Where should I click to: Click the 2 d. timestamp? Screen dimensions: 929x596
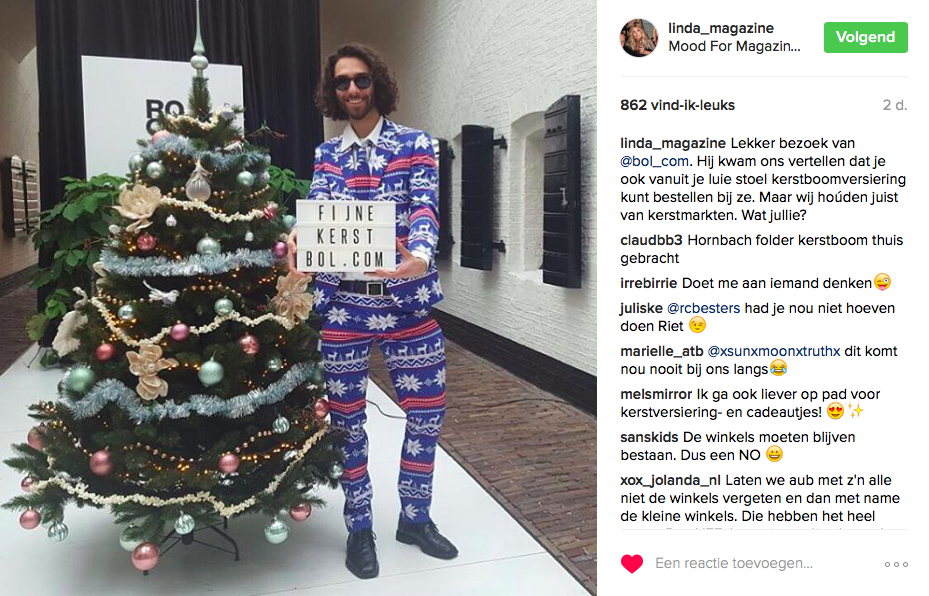(895, 105)
